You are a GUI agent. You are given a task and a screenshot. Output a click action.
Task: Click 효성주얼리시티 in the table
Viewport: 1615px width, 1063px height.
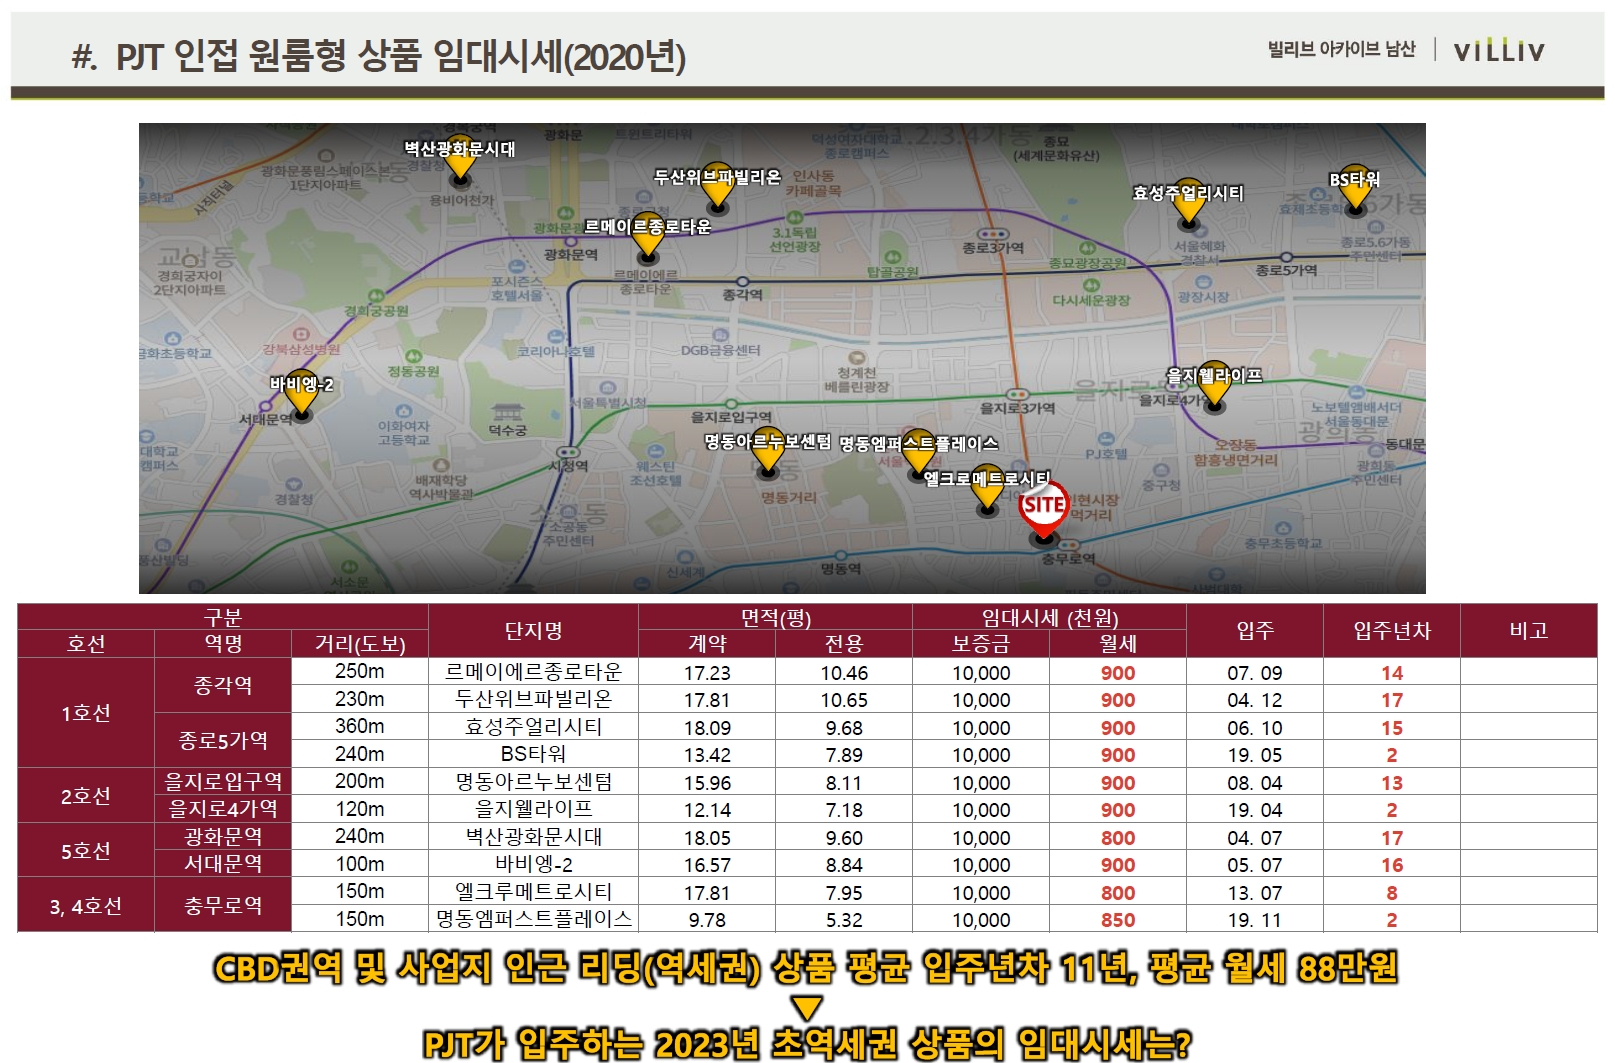(x=533, y=727)
